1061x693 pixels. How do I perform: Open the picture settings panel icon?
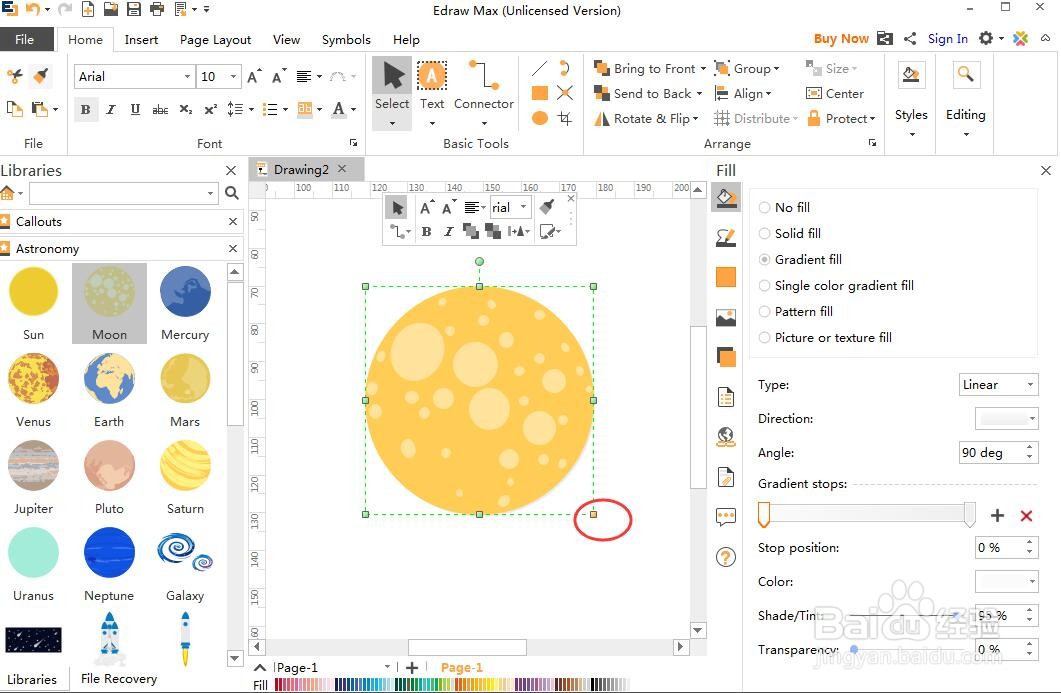point(725,317)
